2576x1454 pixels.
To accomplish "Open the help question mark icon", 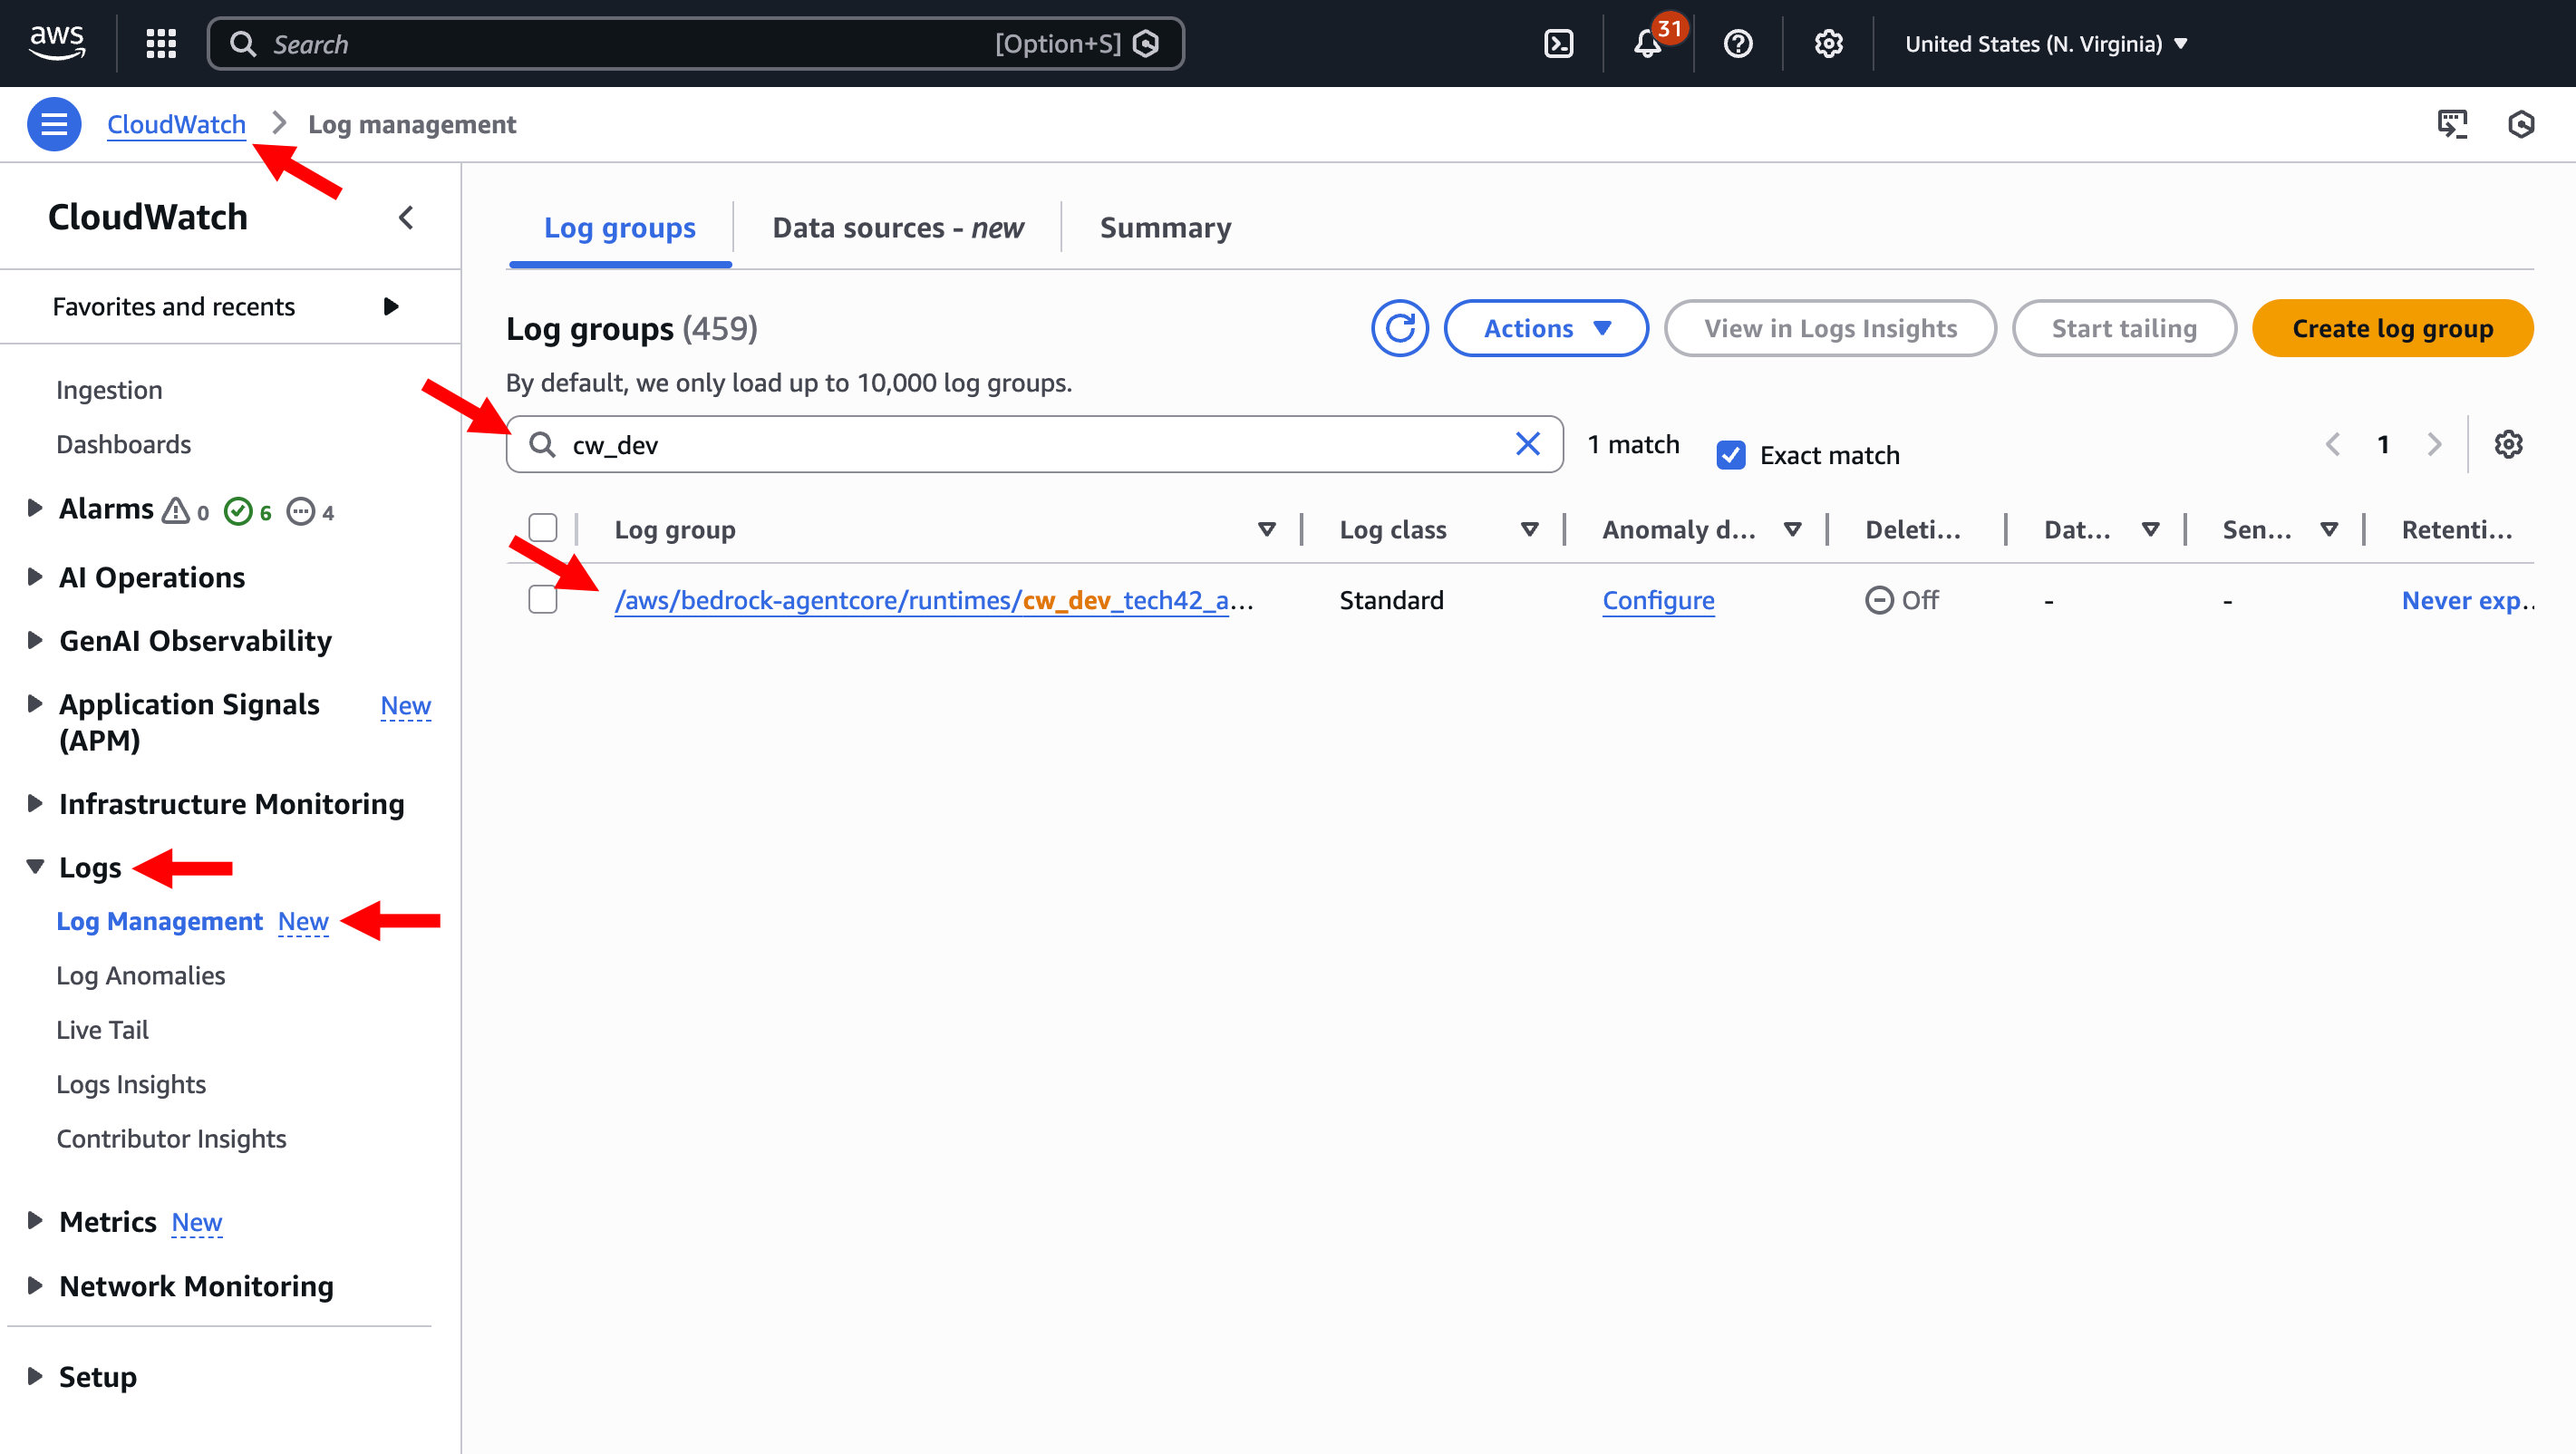I will click(x=1738, y=44).
